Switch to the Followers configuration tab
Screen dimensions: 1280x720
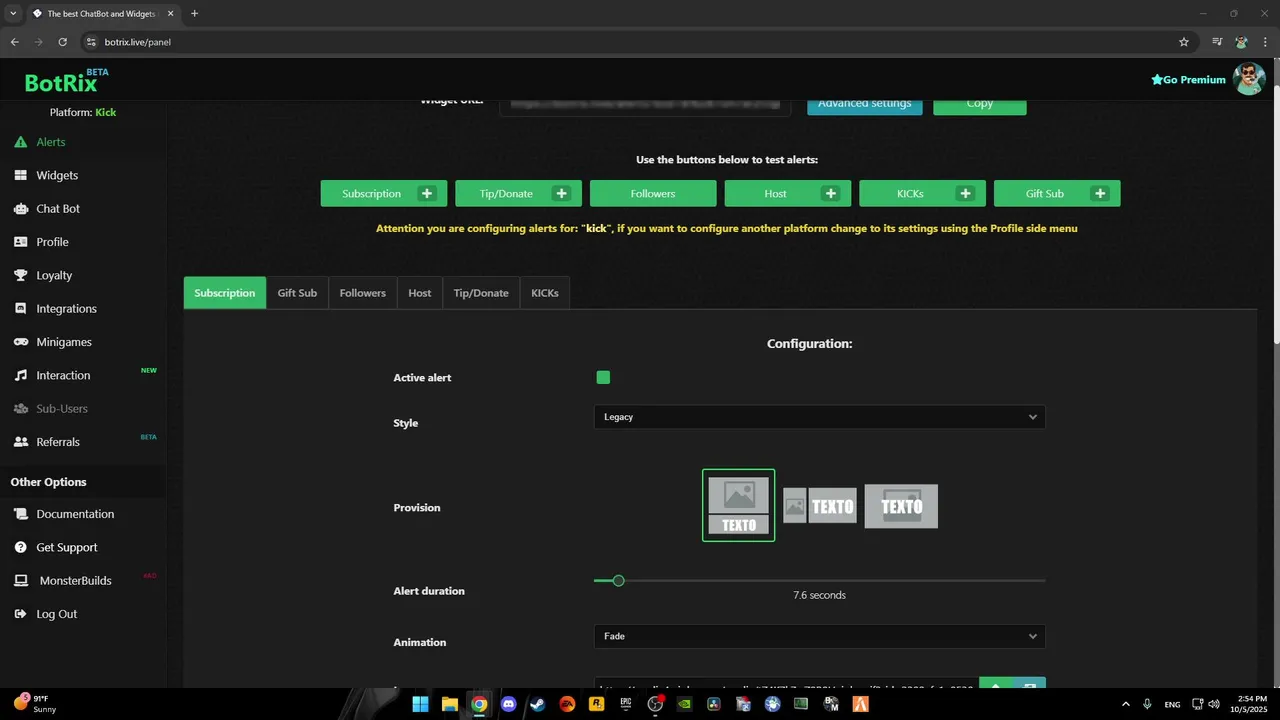coord(362,293)
